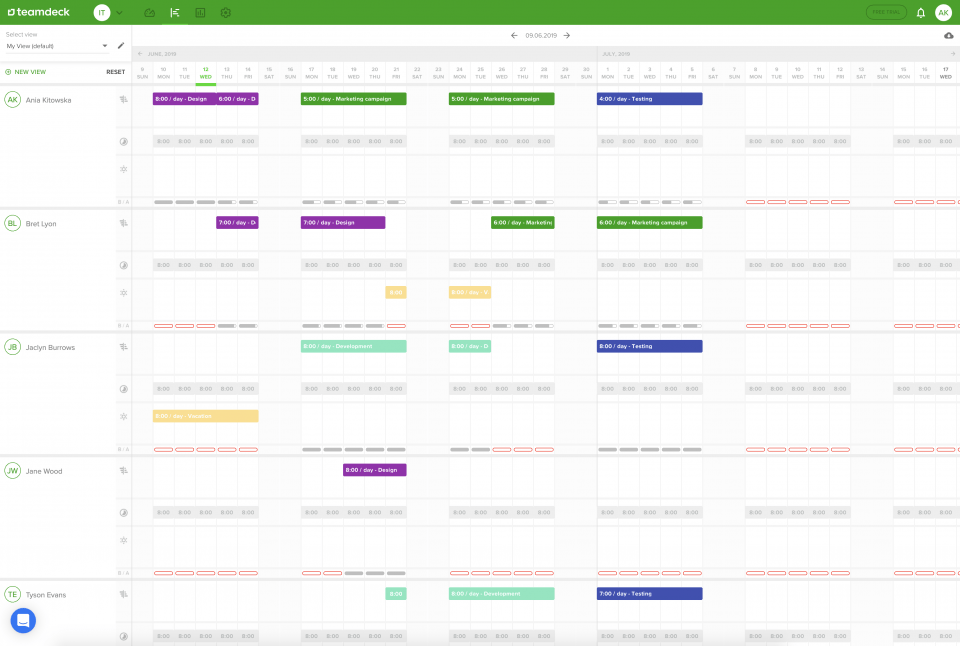Click Jaclyn Burrows' availability clock icon
Image resolution: width=960 pixels, height=646 pixels.
coord(124,389)
